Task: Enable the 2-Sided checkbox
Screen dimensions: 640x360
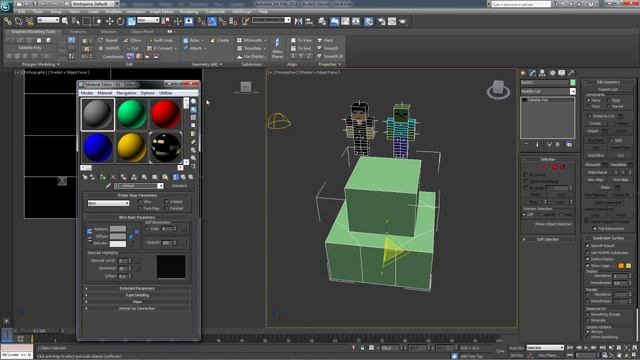Action: (x=167, y=202)
